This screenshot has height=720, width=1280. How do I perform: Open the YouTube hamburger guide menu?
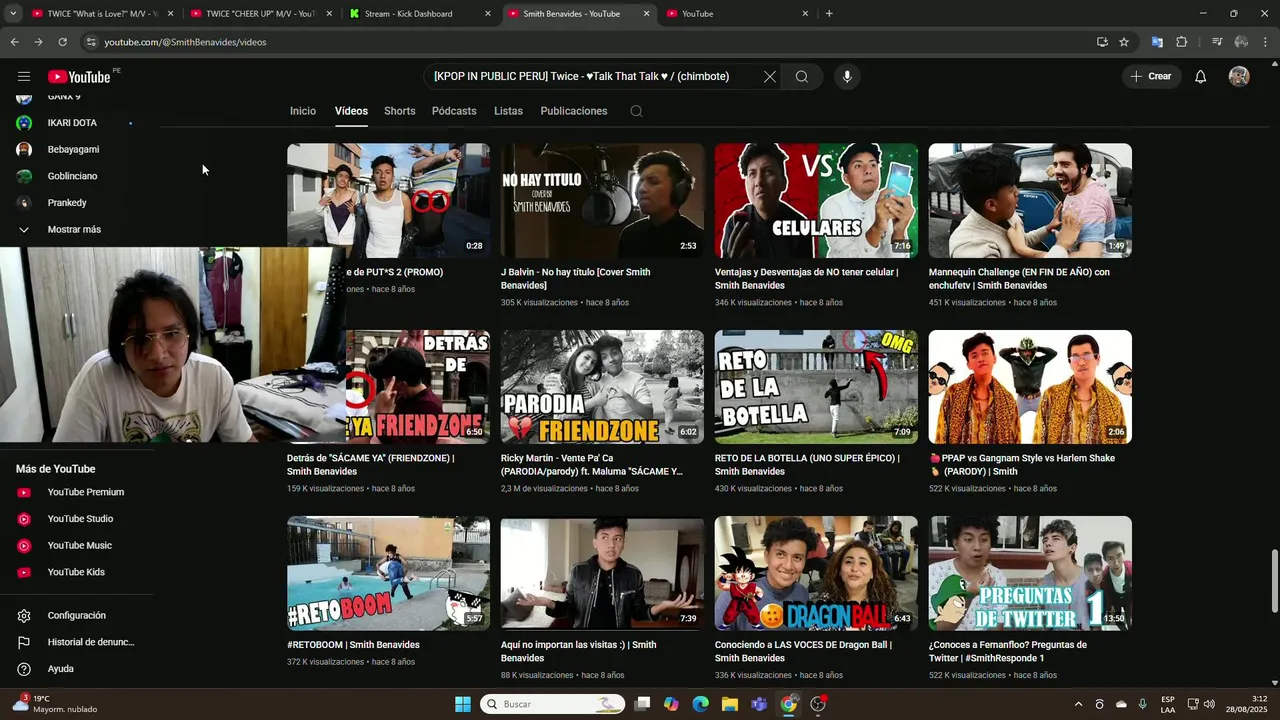(x=24, y=77)
